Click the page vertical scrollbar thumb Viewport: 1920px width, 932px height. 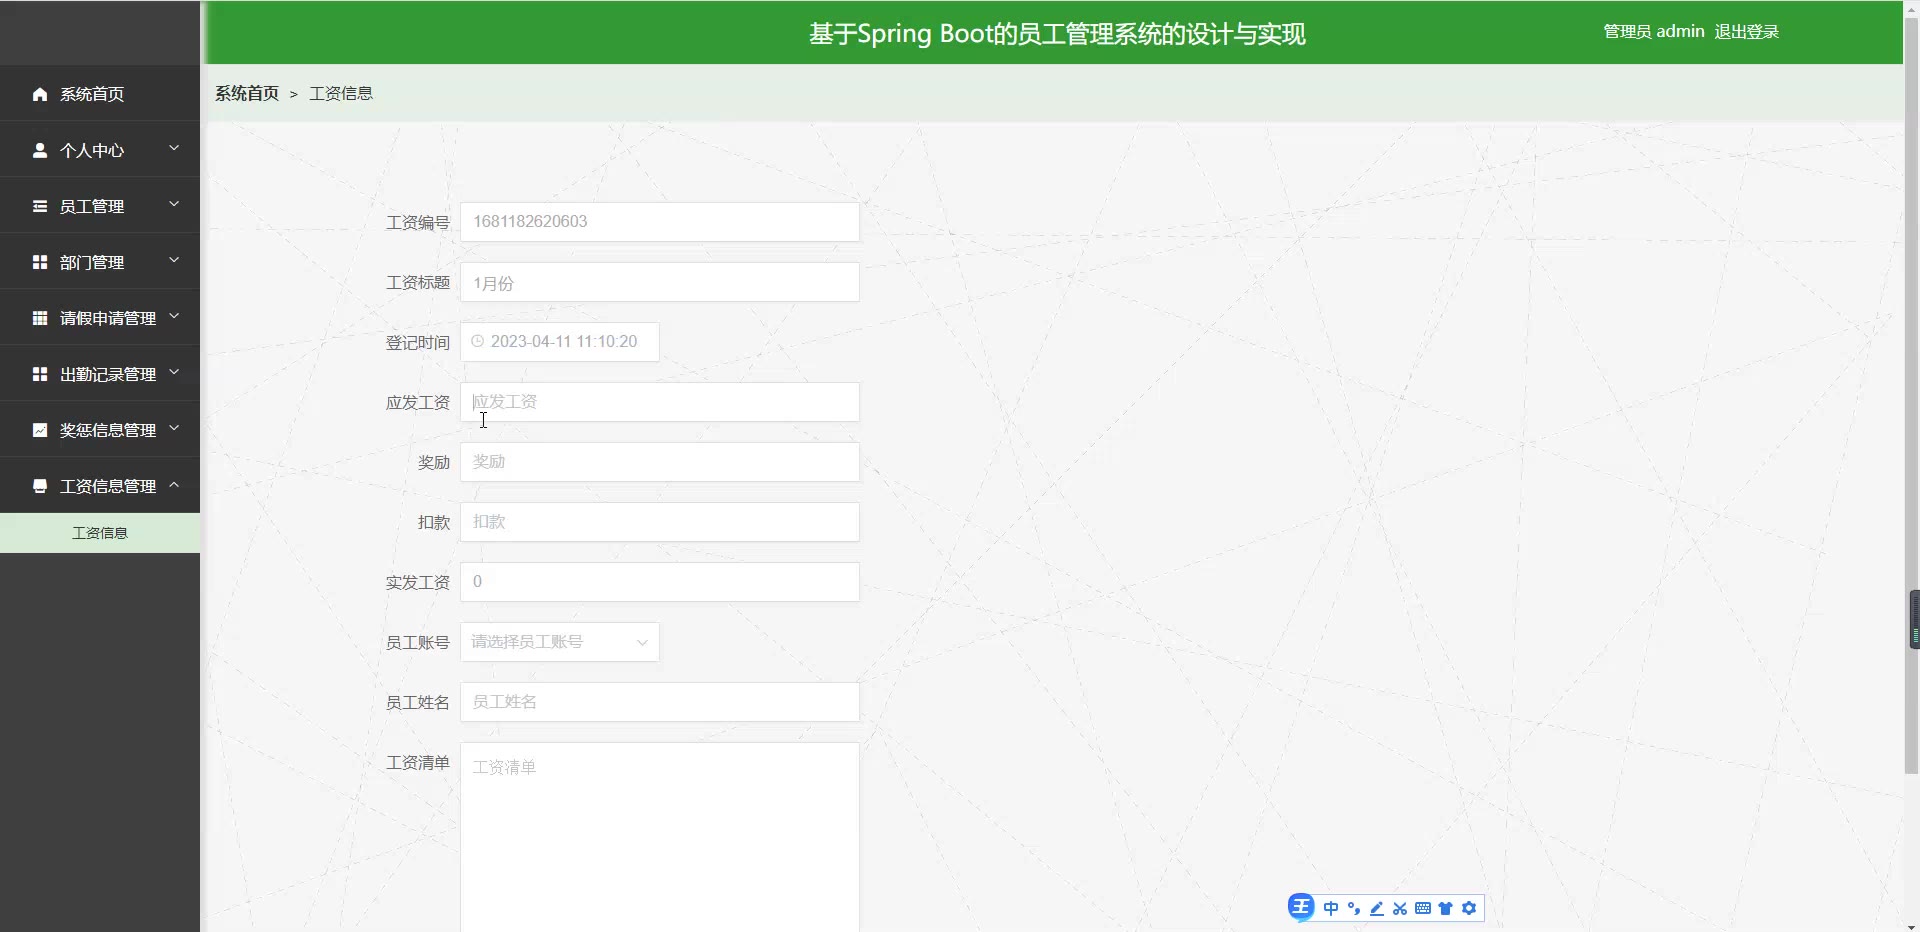point(1911,394)
